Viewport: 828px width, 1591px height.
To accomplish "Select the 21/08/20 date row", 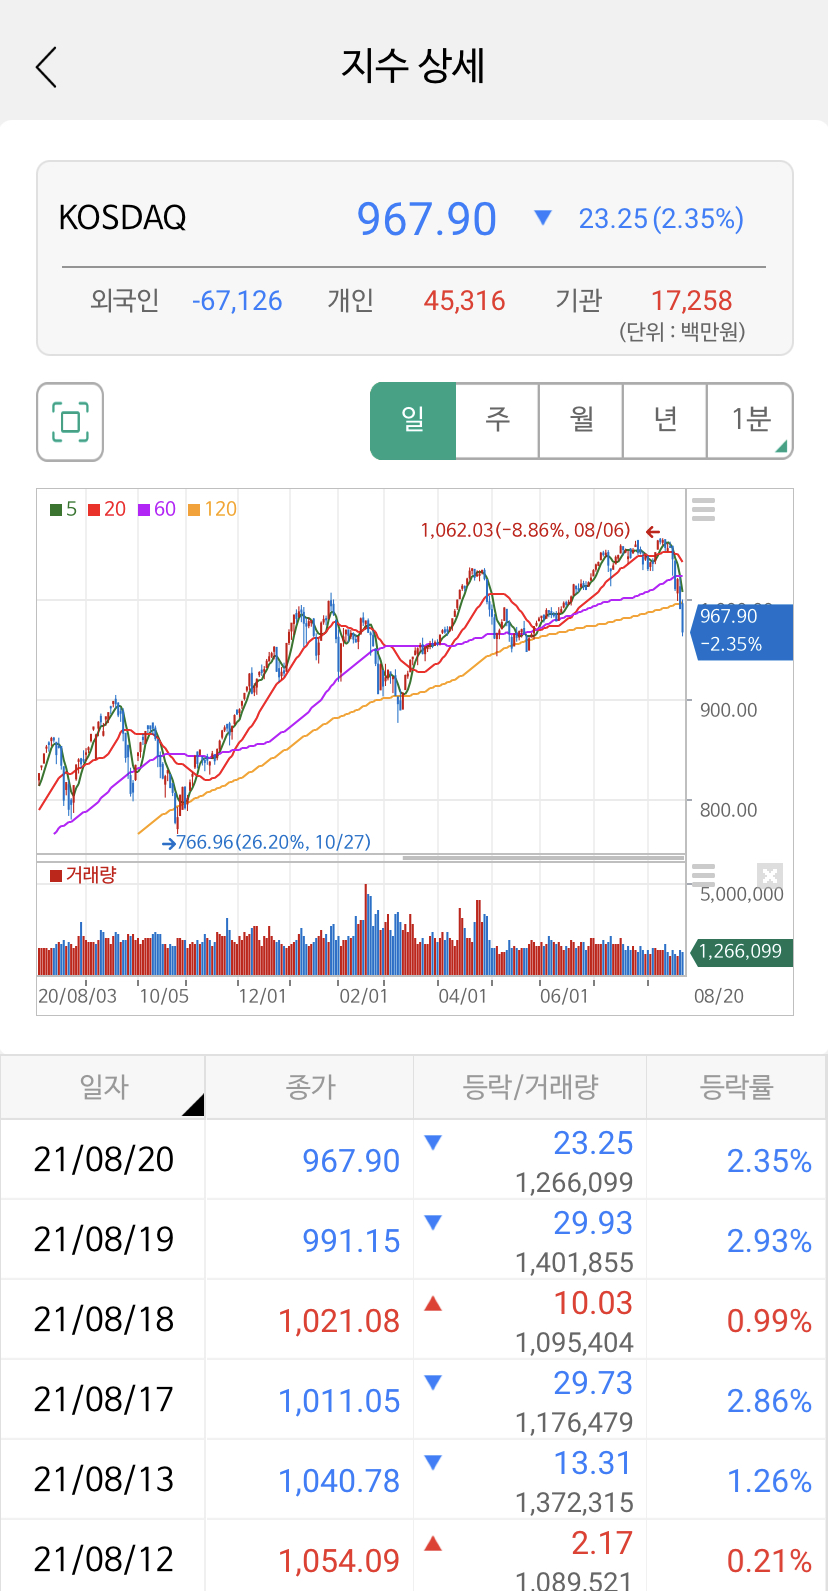I will point(104,1159).
